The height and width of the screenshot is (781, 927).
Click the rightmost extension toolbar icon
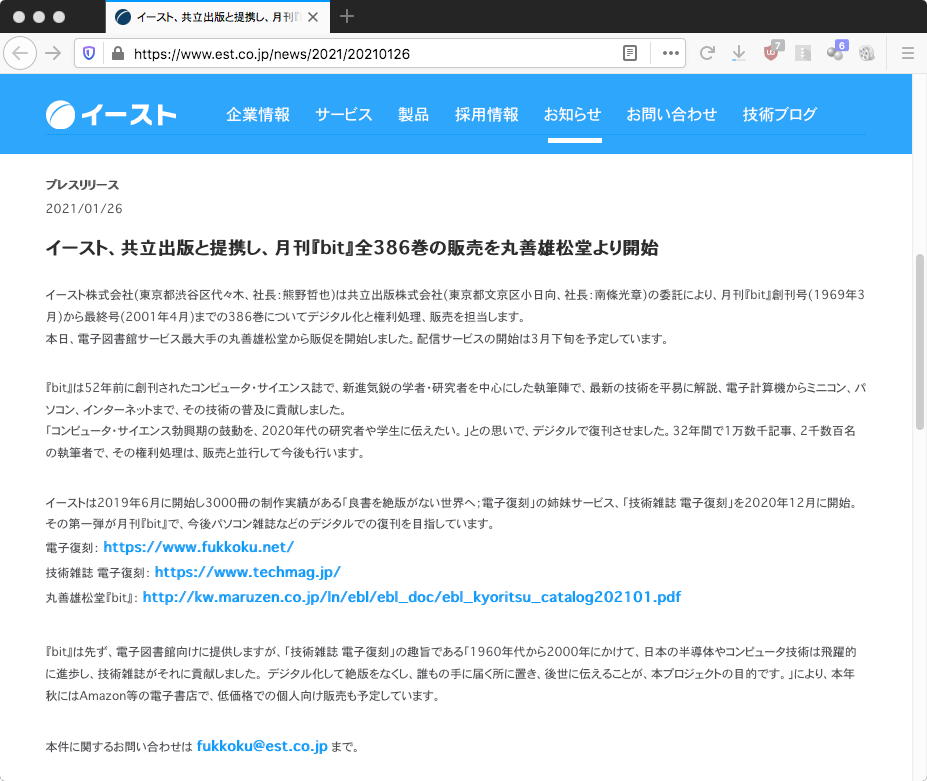coord(867,53)
